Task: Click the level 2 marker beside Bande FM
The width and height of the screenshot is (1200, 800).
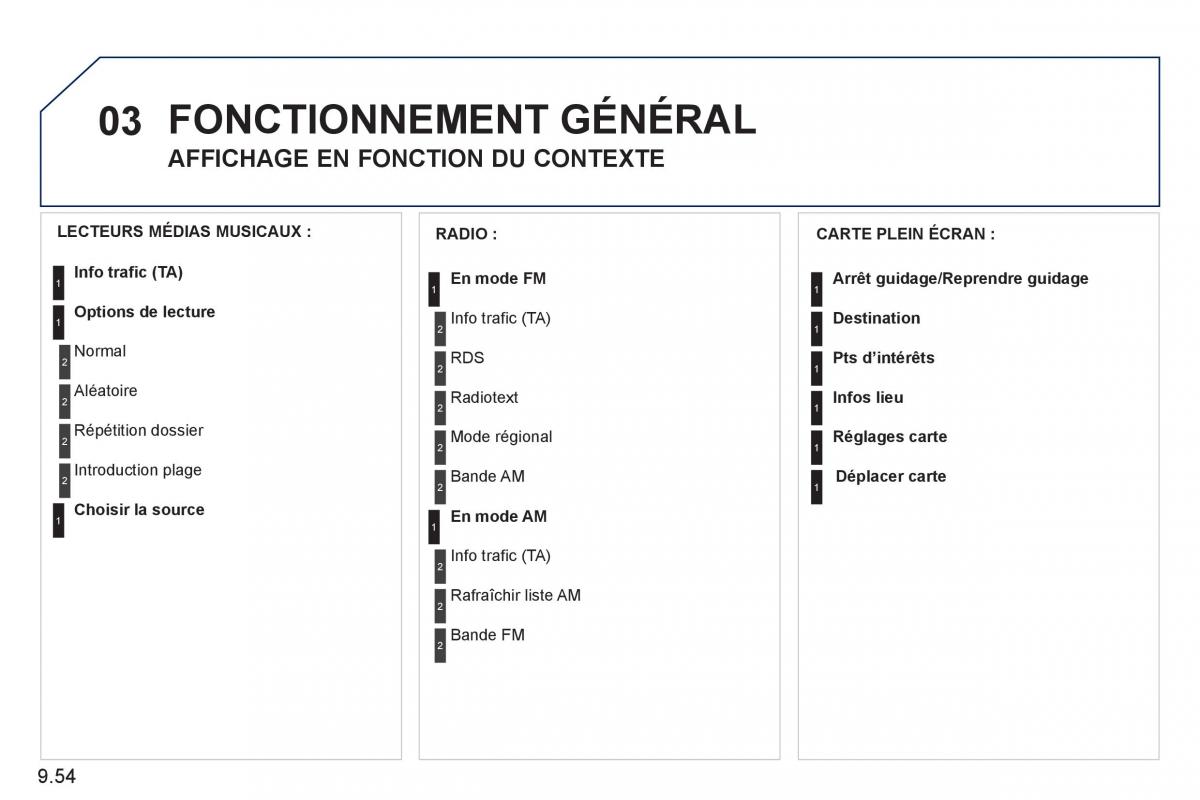Action: [440, 645]
